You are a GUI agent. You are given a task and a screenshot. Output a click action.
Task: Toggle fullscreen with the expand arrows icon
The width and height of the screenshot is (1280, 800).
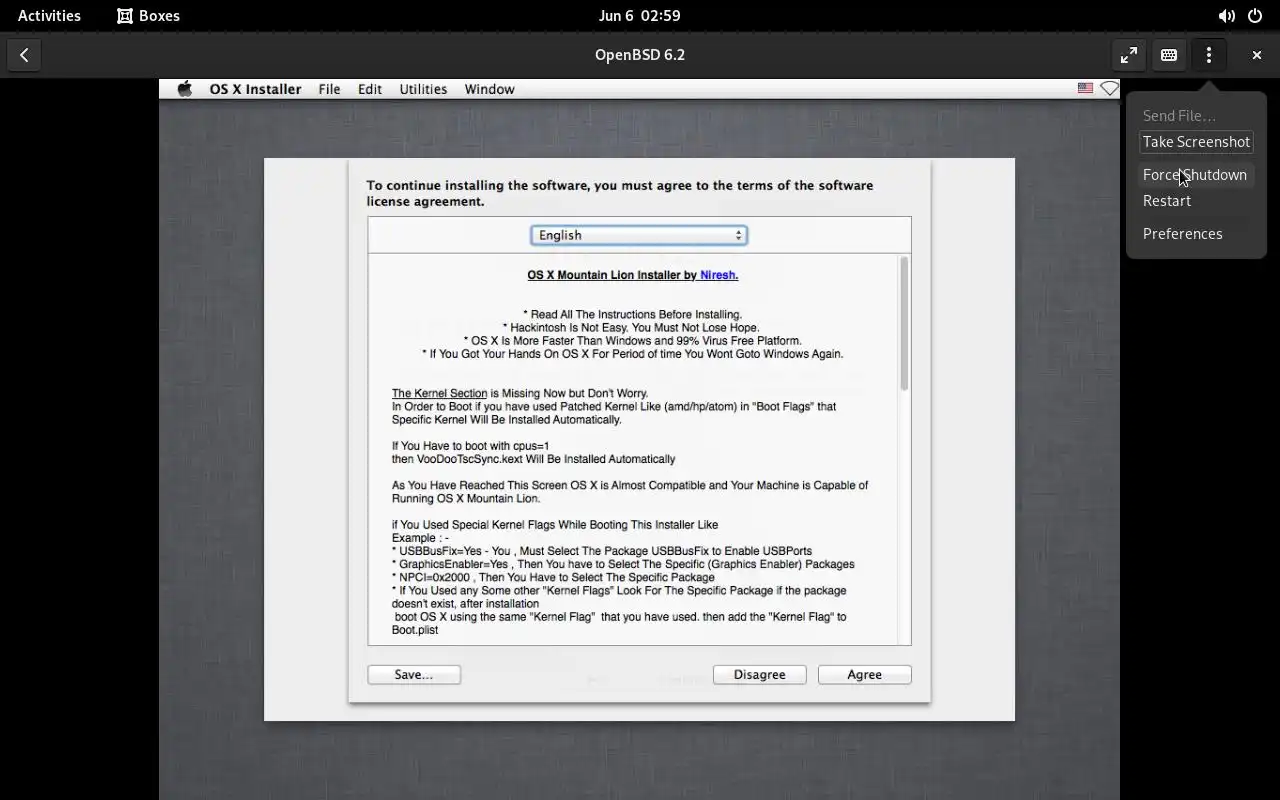click(x=1129, y=55)
